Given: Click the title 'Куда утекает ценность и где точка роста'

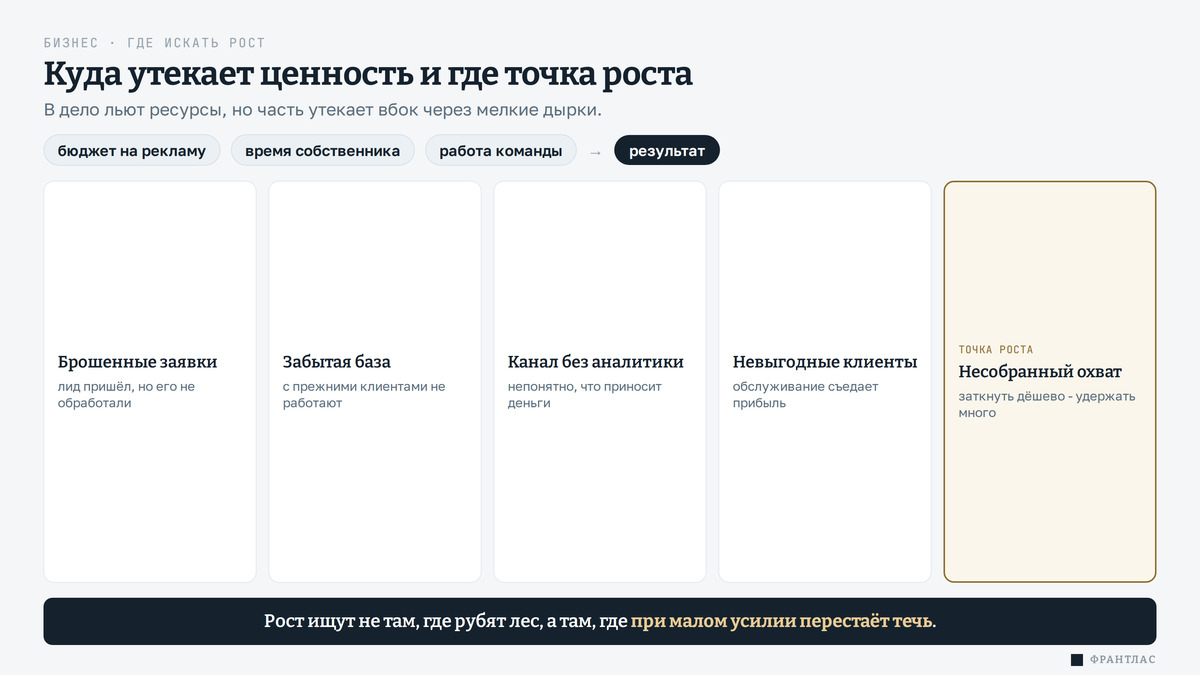Looking at the screenshot, I should [368, 74].
